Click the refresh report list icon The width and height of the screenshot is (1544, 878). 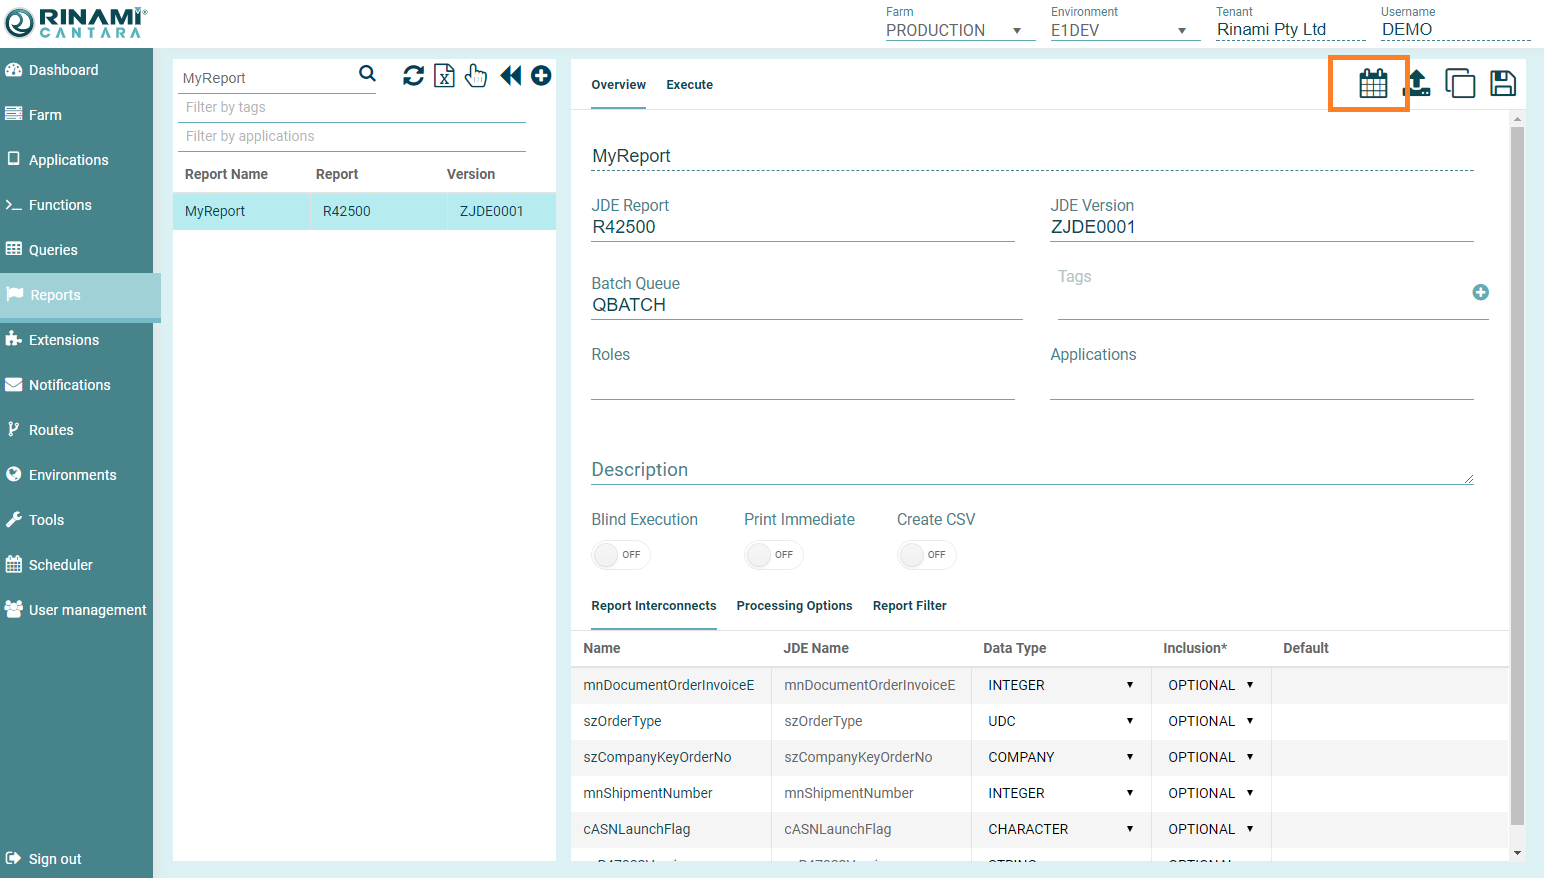(413, 76)
